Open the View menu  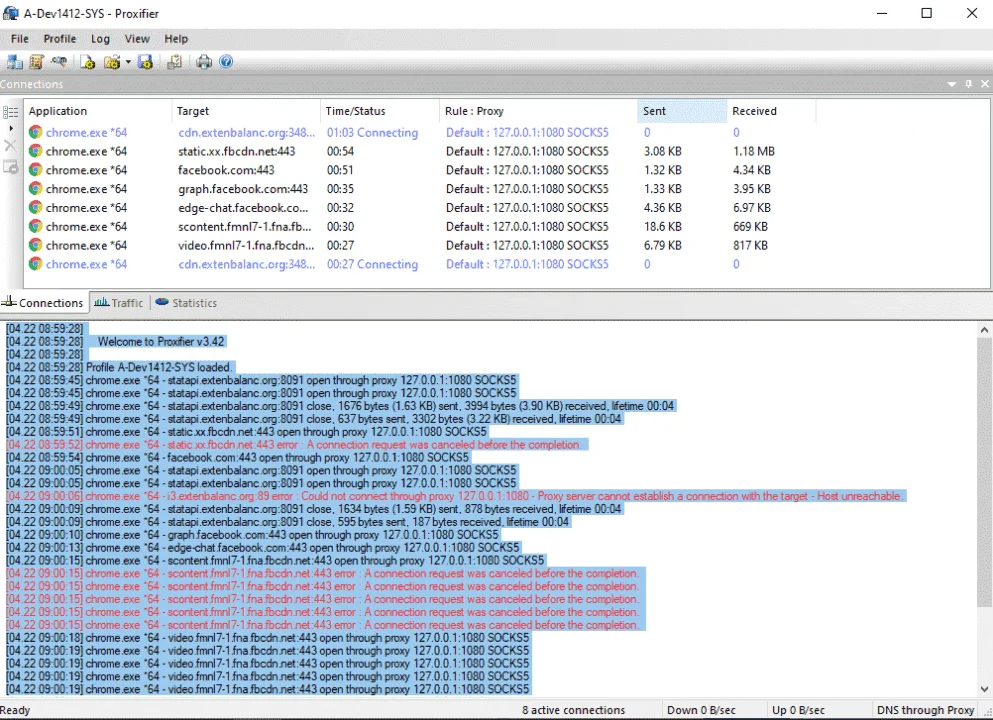click(x=137, y=39)
